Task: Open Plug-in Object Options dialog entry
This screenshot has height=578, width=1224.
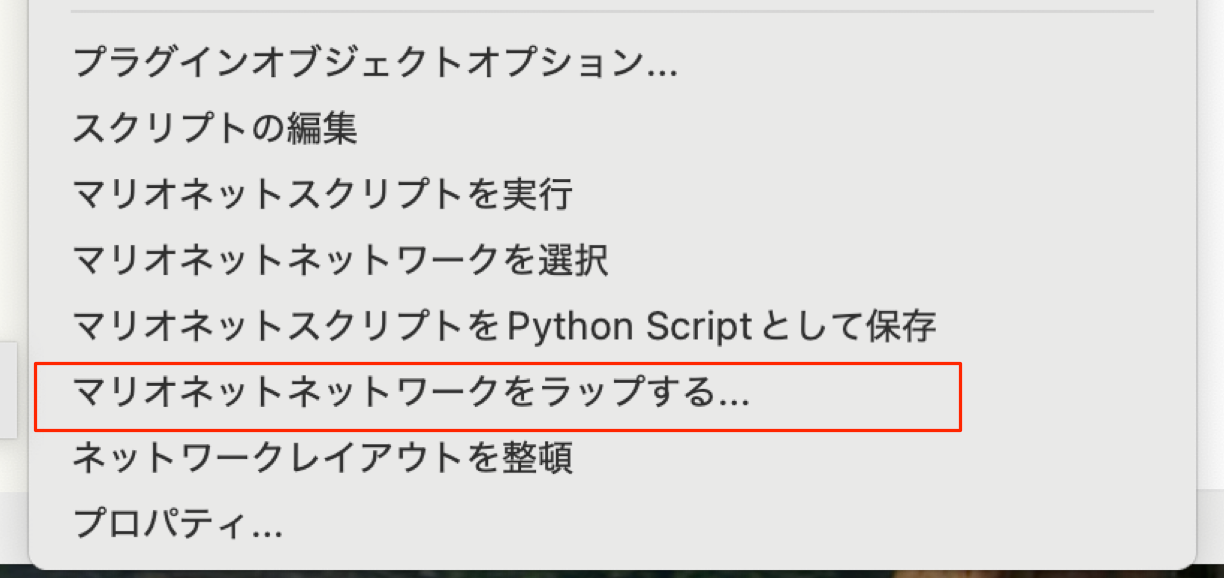Action: click(375, 65)
